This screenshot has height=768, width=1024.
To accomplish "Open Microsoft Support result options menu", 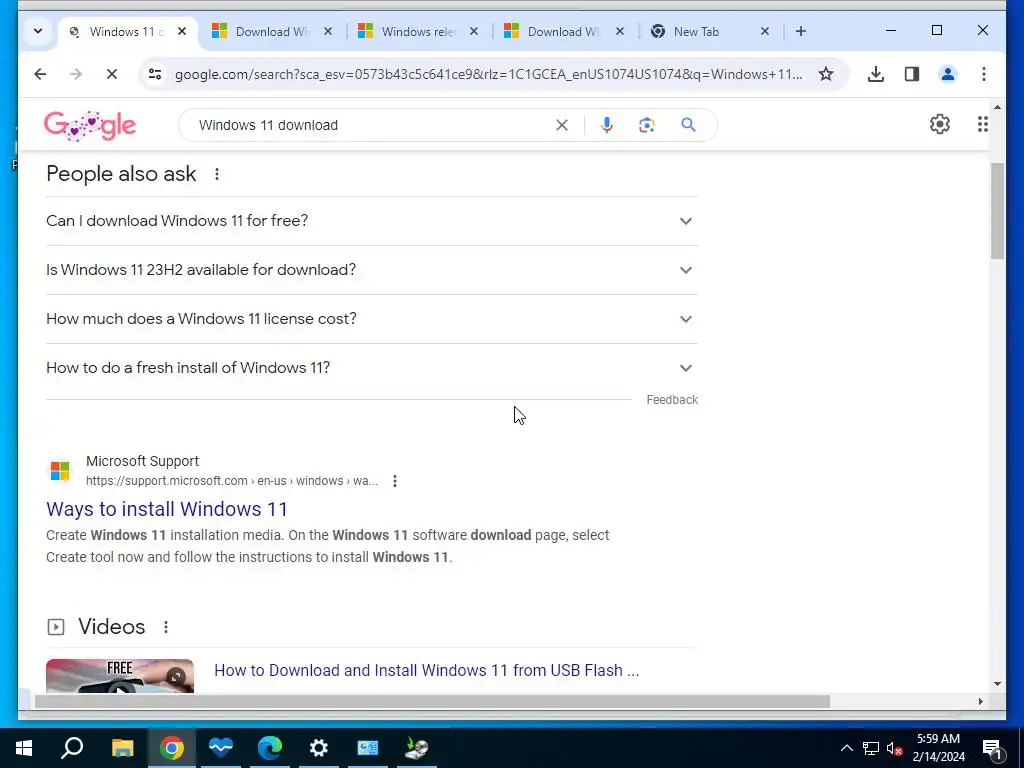I will click(x=394, y=481).
